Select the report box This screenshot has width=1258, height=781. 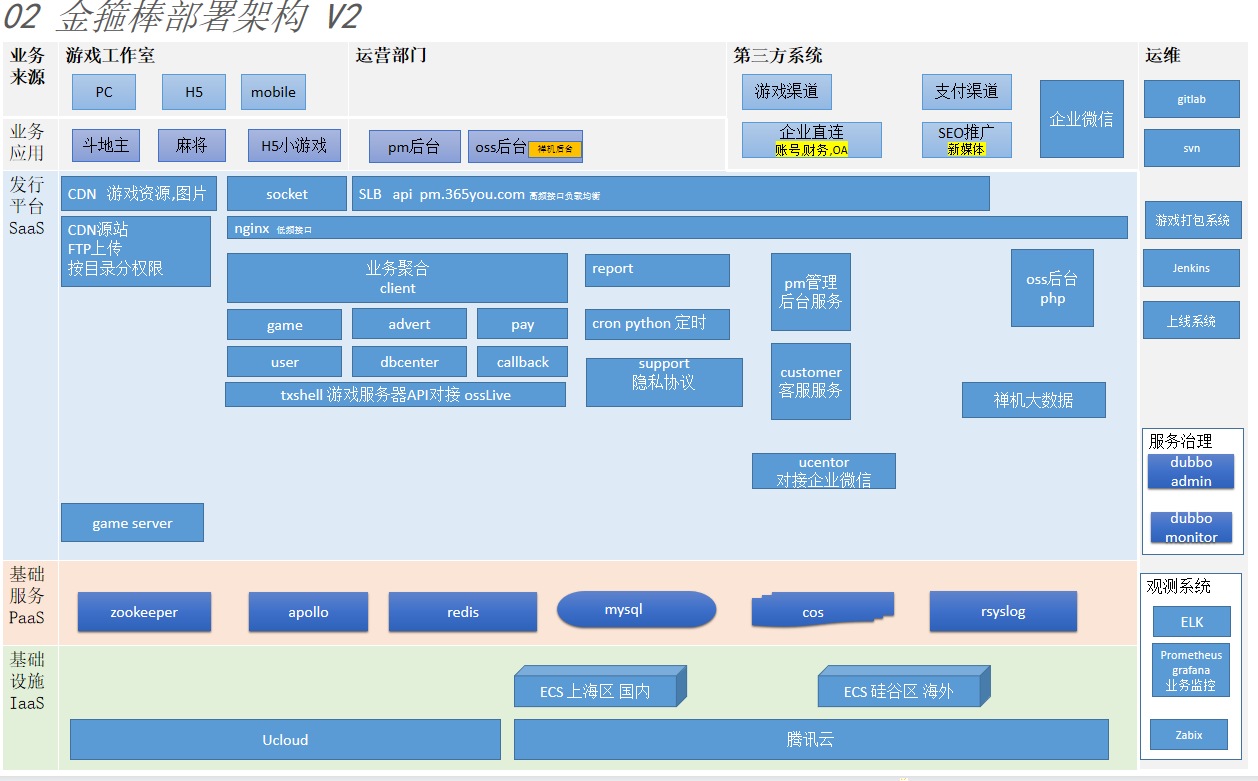[657, 270]
